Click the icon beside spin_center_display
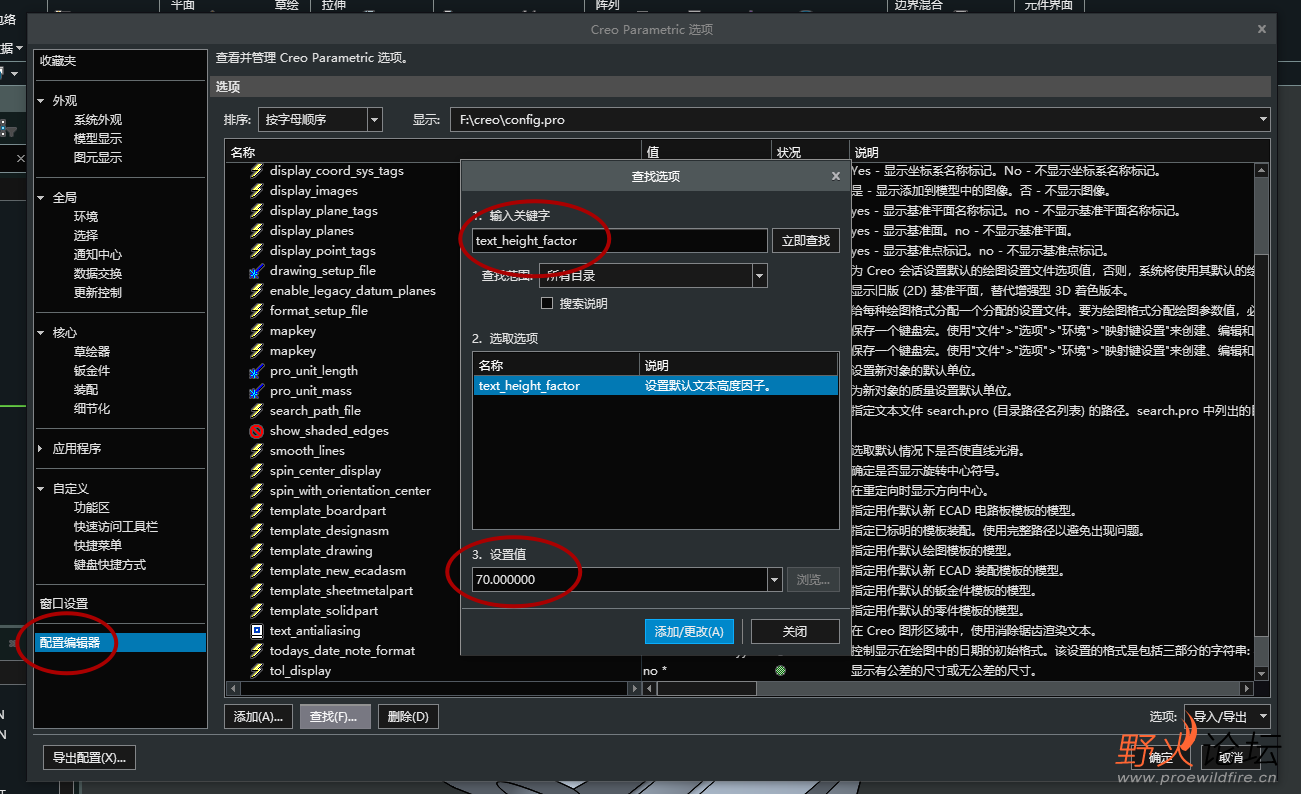This screenshot has width=1301, height=794. 257,471
